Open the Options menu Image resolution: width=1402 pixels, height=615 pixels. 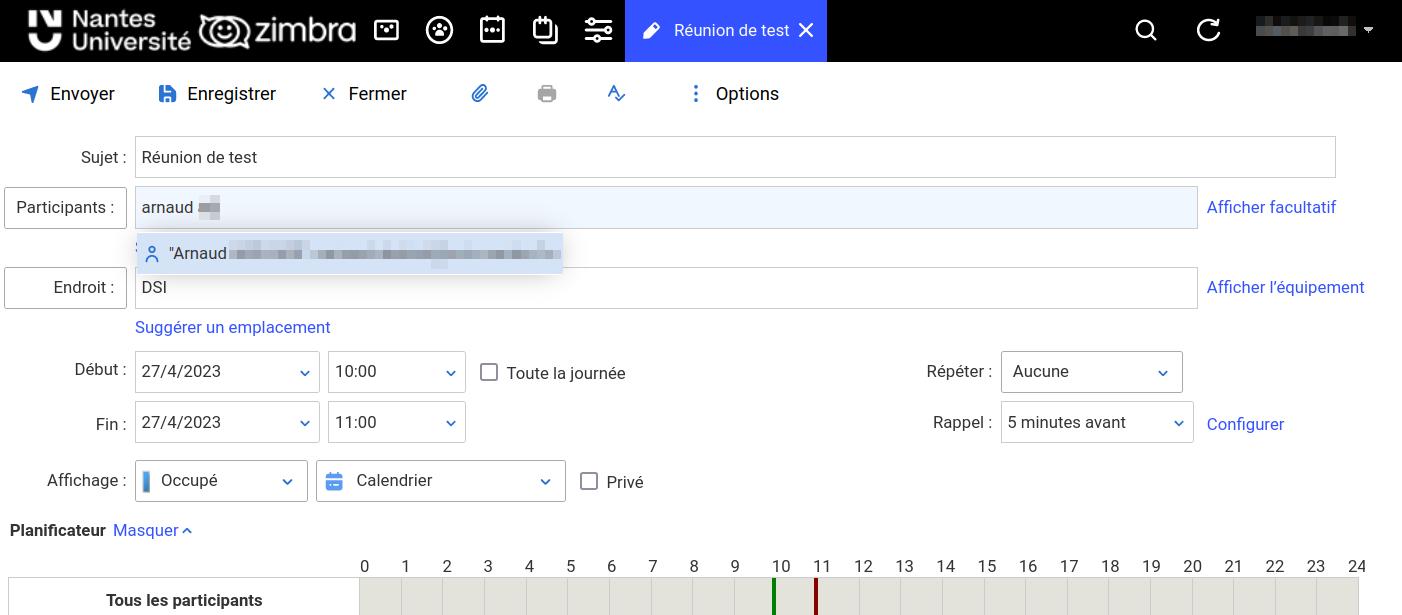click(735, 94)
